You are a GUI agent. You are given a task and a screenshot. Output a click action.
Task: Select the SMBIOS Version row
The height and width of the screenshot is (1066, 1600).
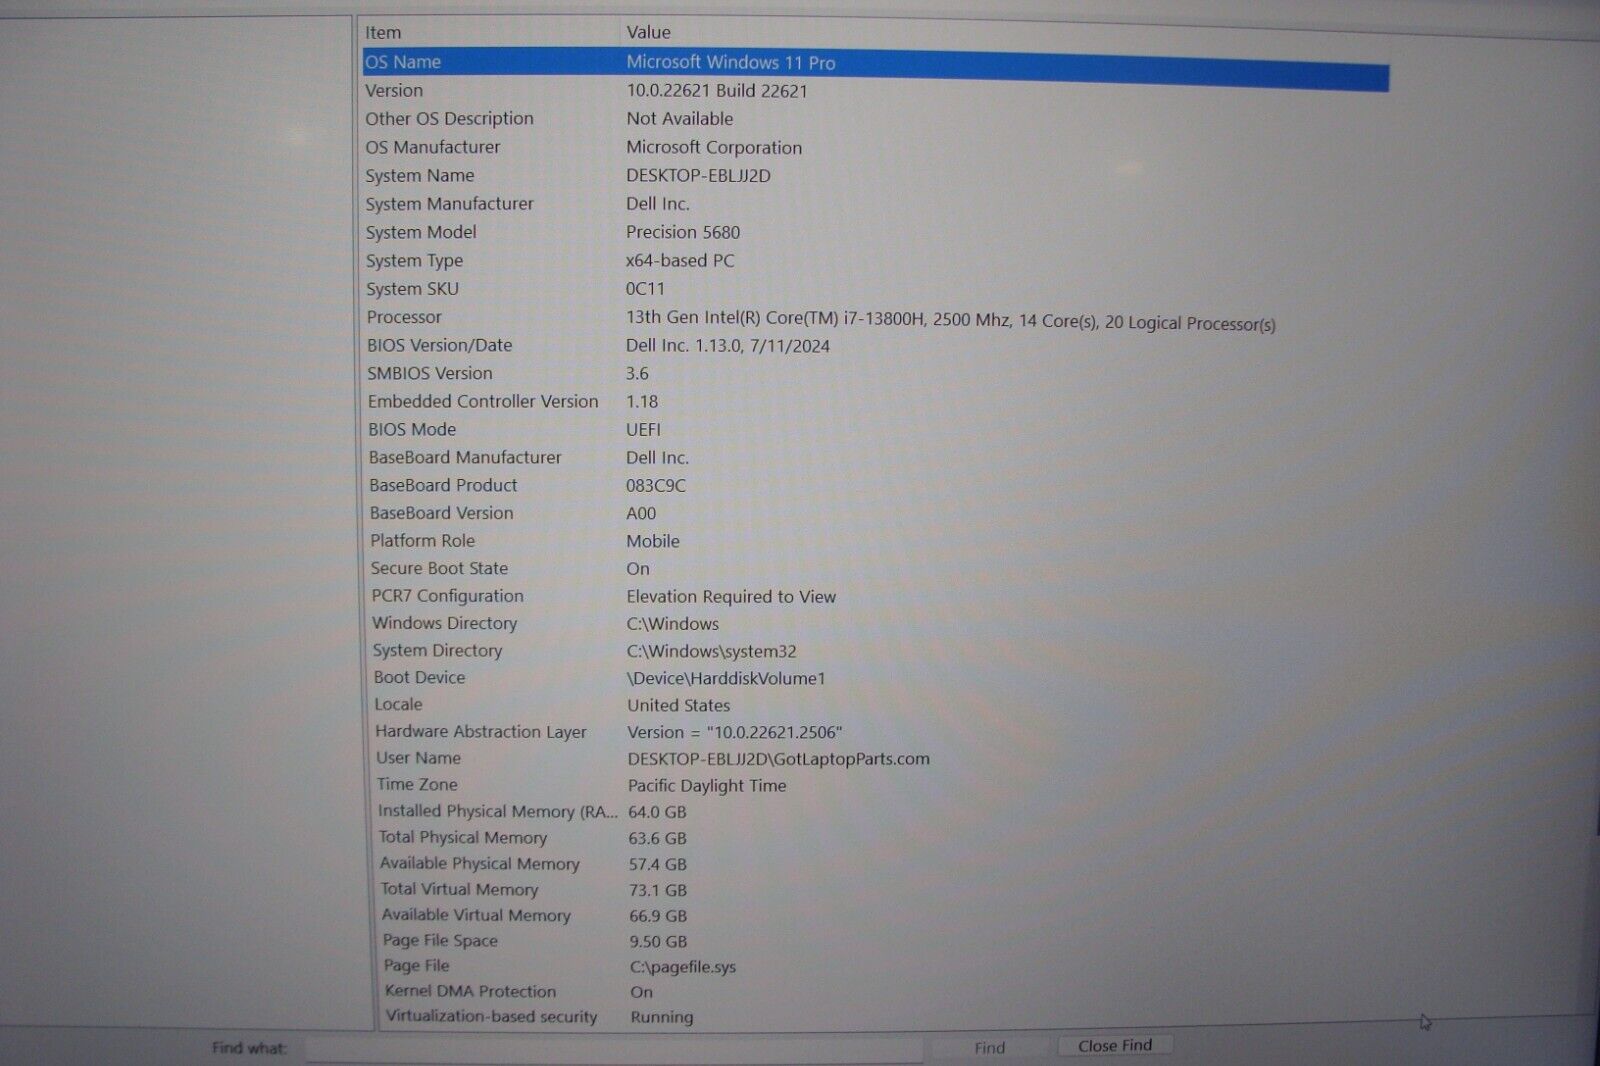pyautogui.click(x=876, y=373)
